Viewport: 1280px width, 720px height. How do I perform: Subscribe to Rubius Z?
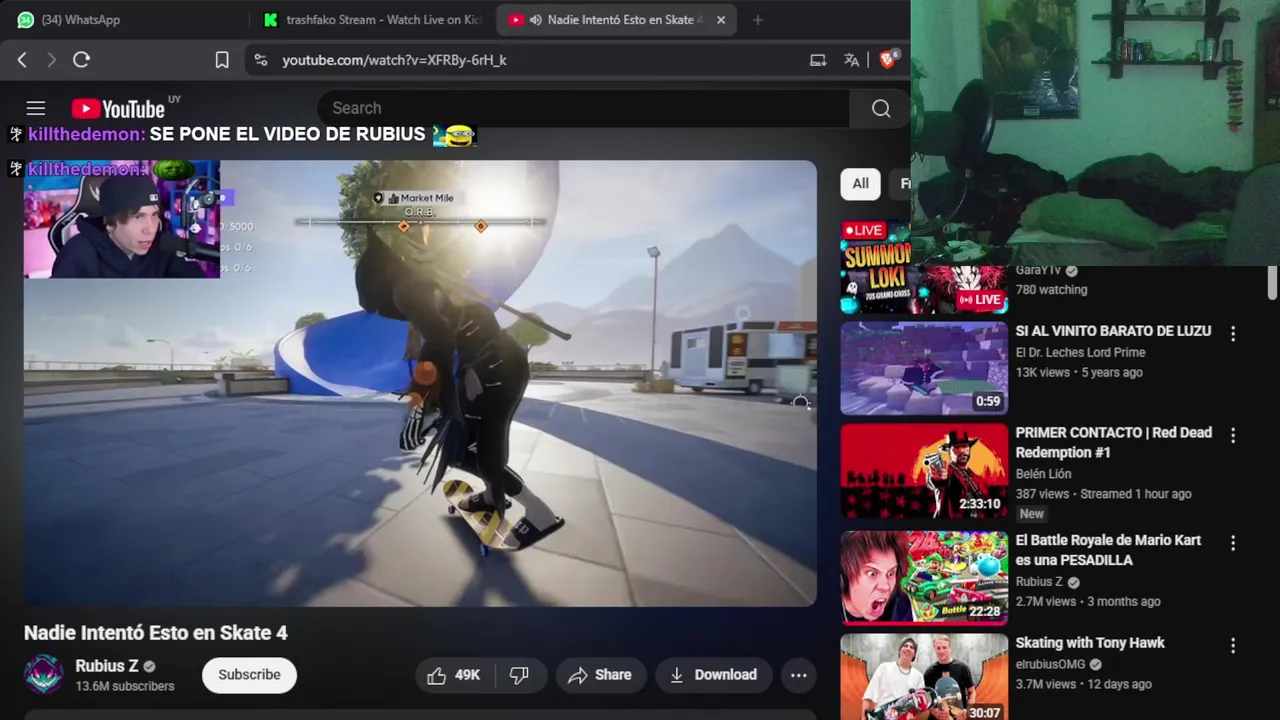coord(249,675)
